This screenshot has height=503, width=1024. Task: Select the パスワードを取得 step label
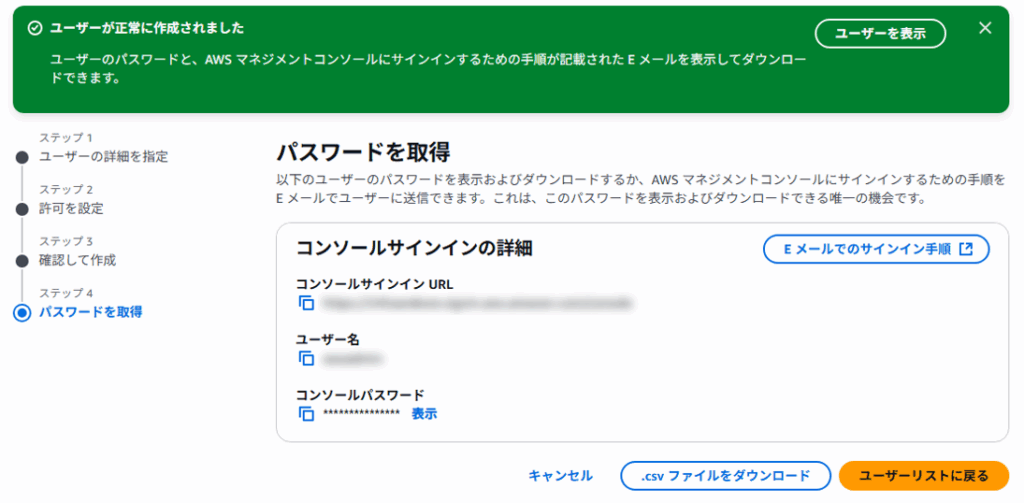(90, 313)
